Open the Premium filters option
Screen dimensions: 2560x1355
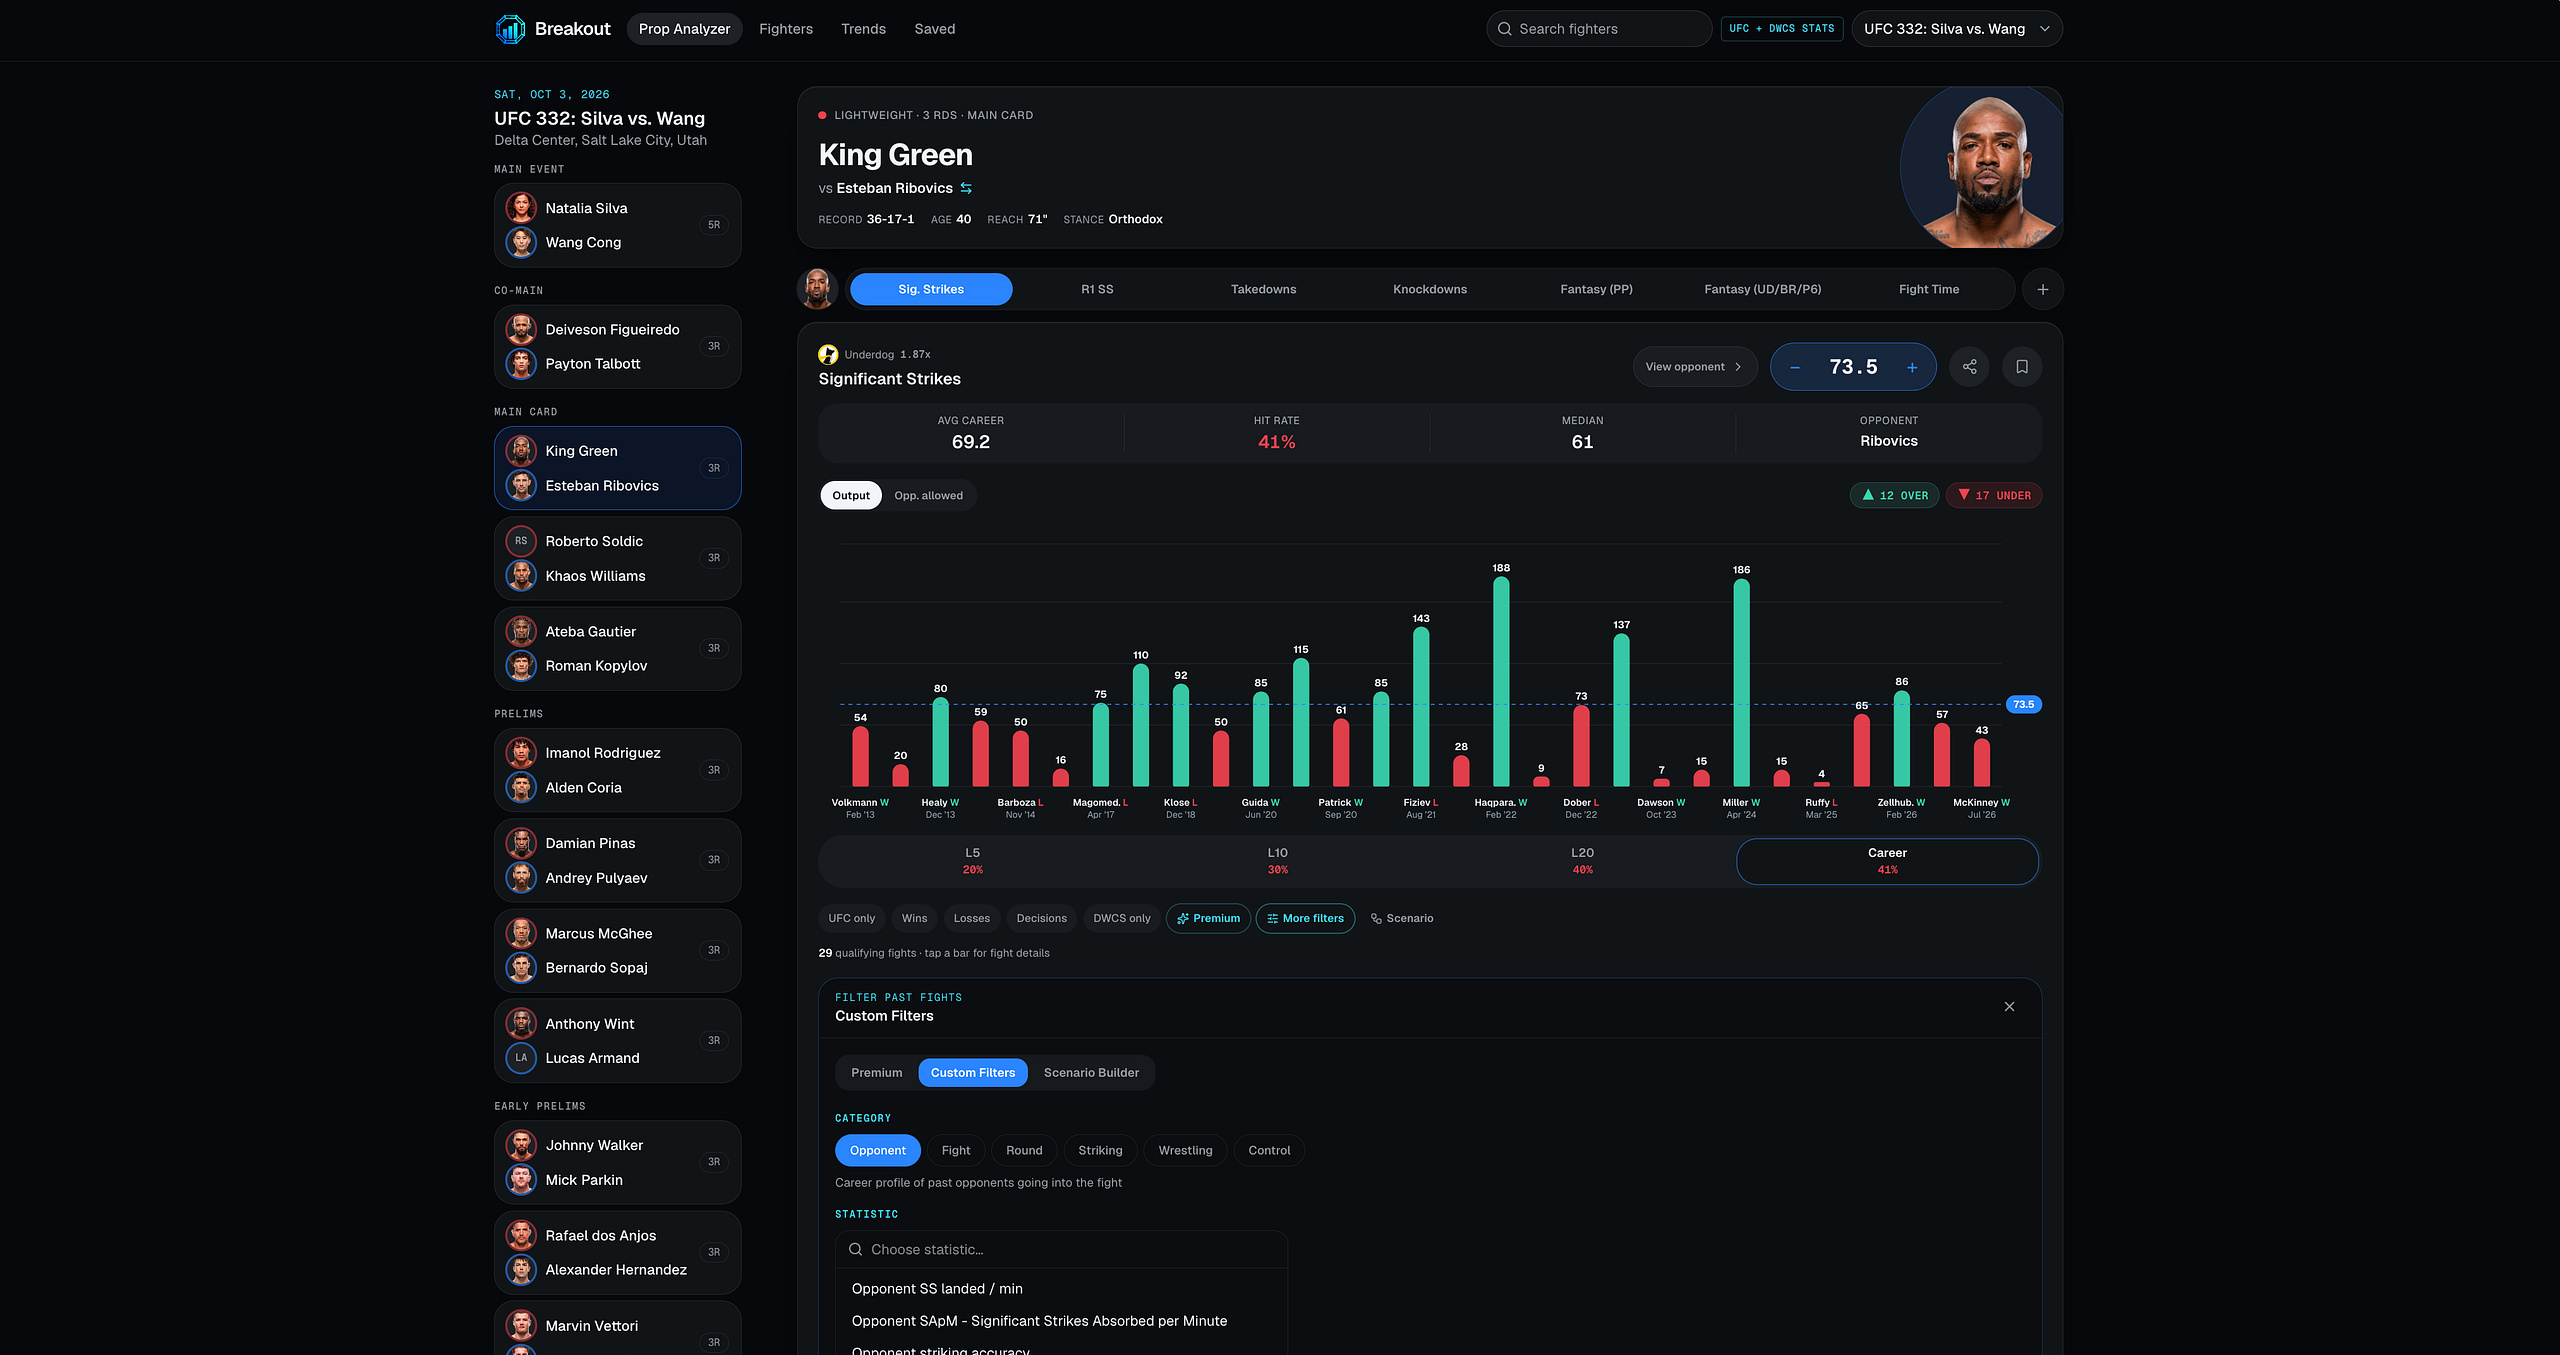(x=1208, y=918)
